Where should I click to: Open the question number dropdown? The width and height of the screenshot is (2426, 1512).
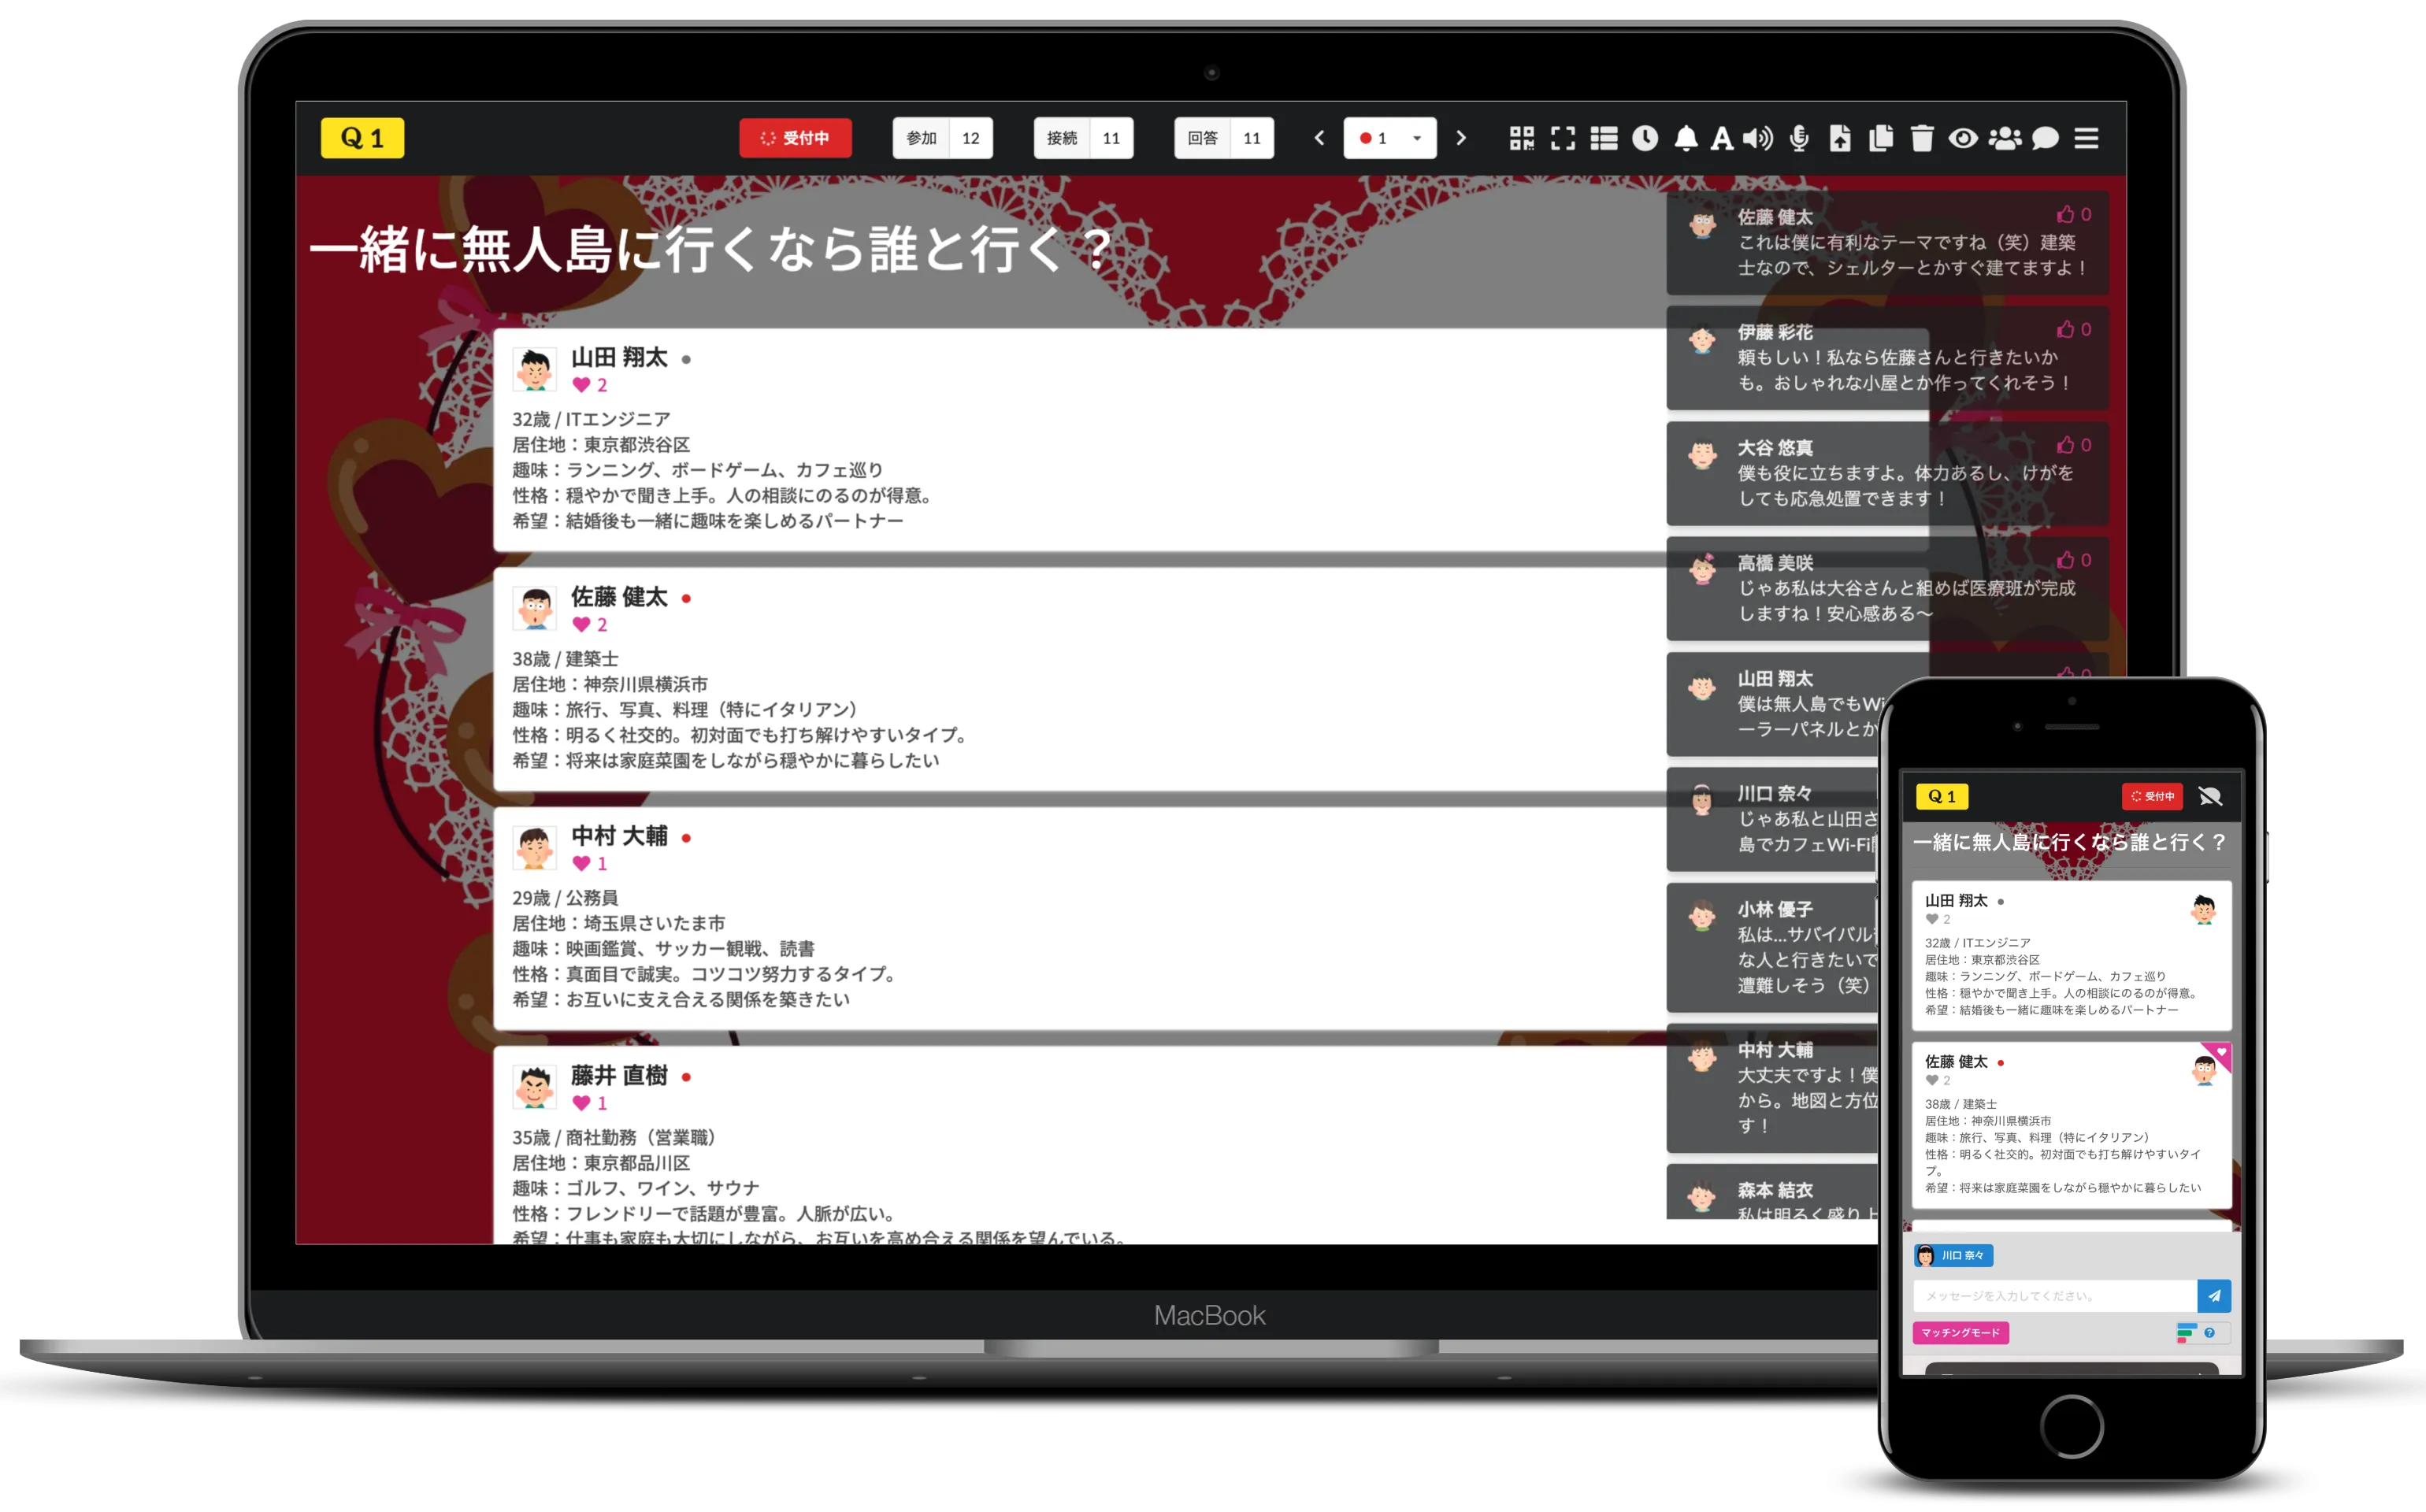point(1417,139)
